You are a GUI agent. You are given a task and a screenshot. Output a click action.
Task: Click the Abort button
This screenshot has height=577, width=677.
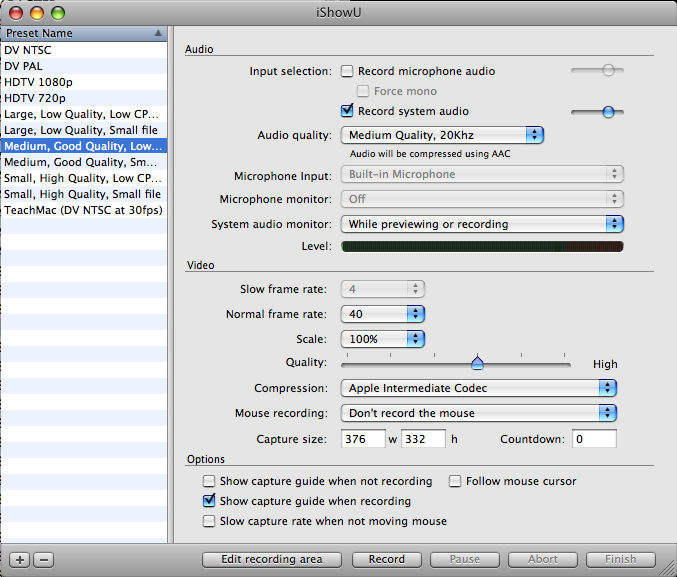(543, 559)
